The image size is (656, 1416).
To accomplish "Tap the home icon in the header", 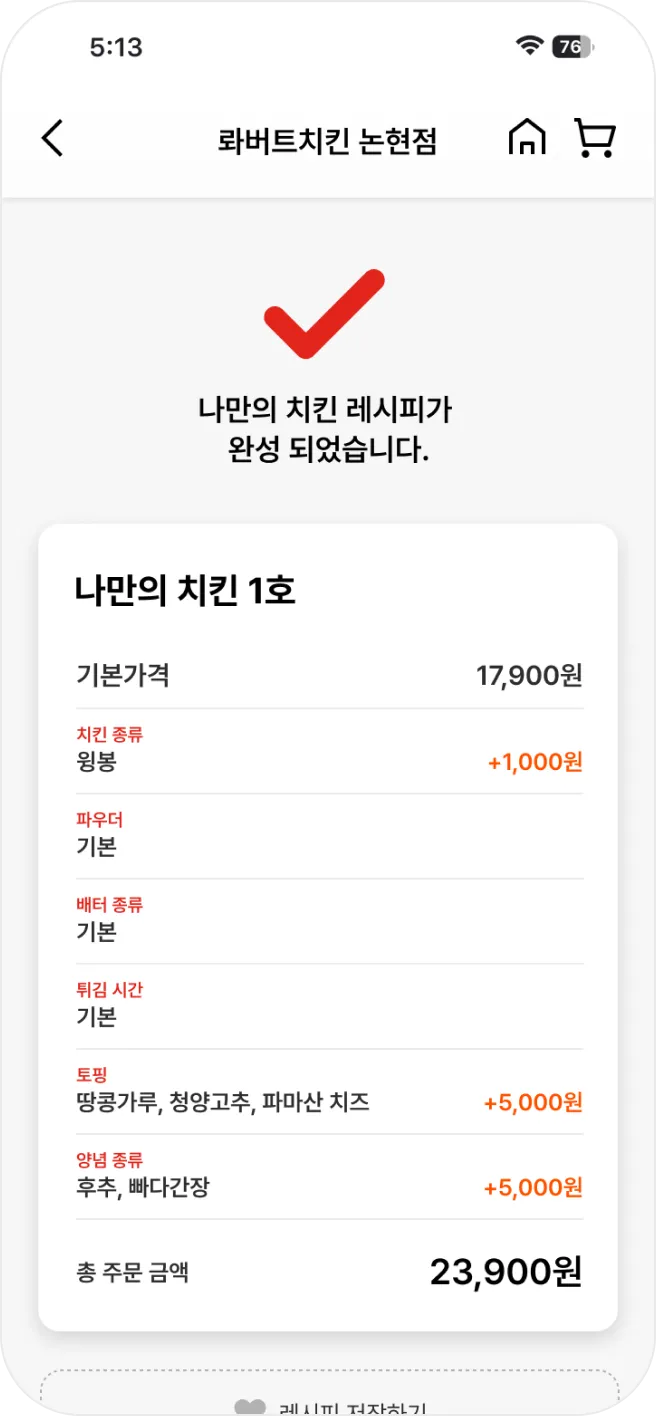I will 527,138.
